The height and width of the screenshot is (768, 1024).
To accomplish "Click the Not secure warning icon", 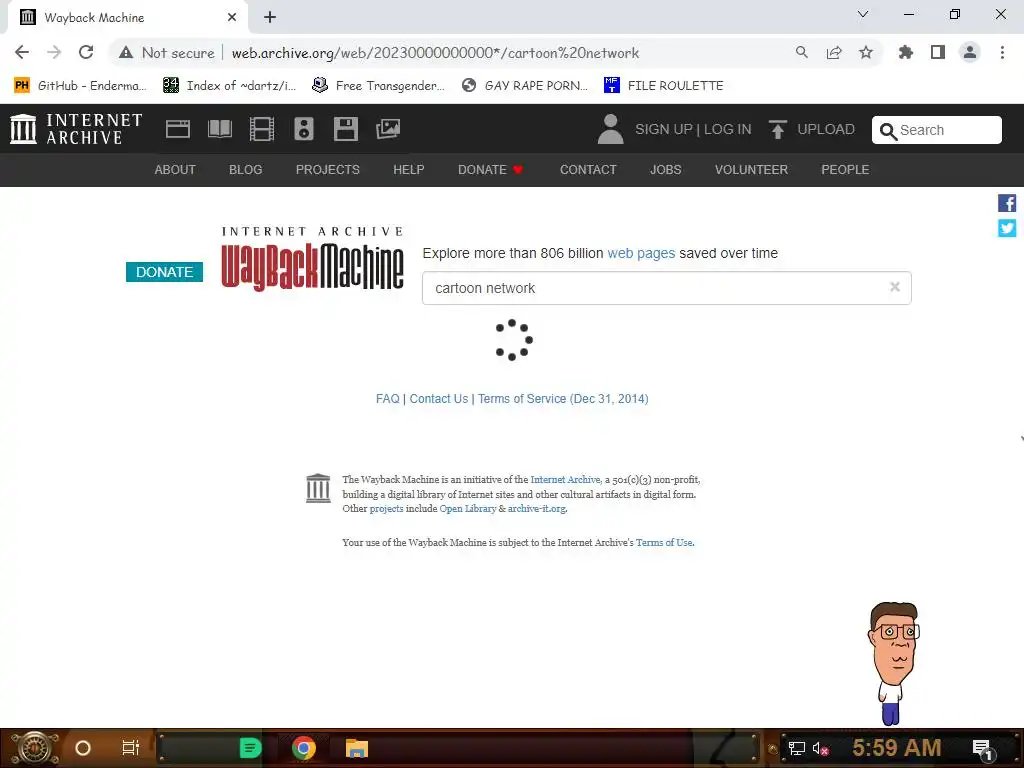I will (x=126, y=53).
